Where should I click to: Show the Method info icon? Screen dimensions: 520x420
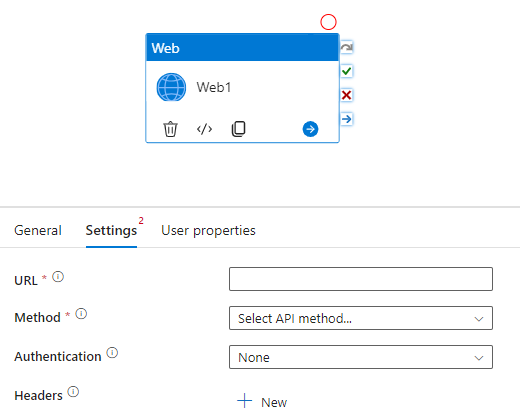pos(81,314)
